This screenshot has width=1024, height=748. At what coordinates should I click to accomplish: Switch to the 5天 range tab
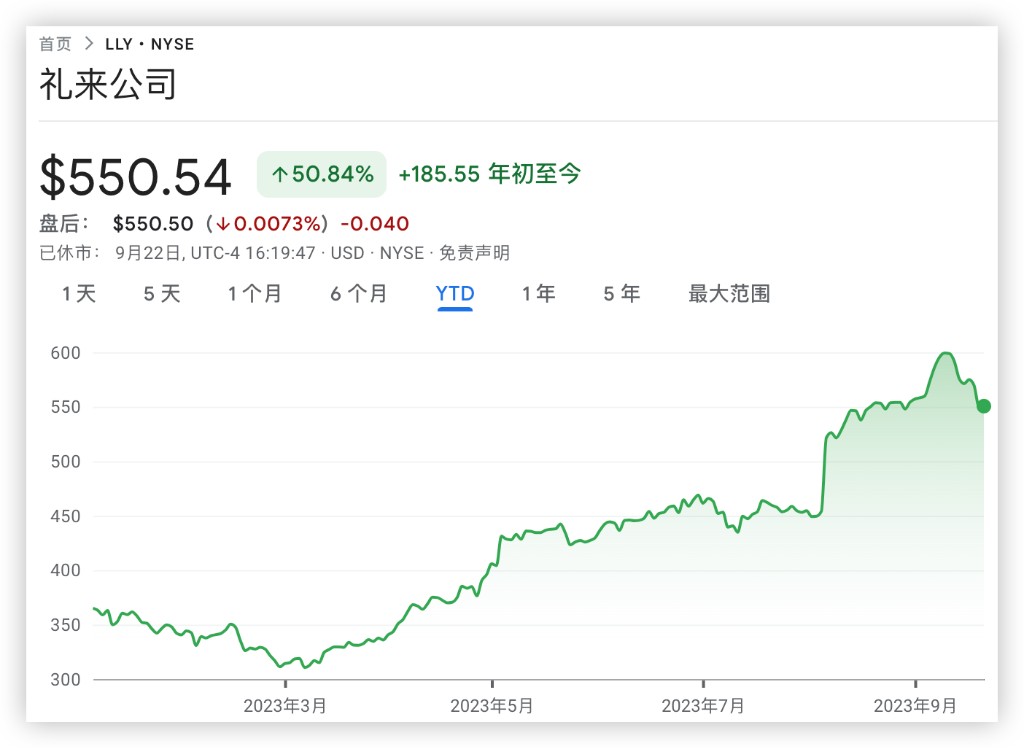[x=162, y=294]
